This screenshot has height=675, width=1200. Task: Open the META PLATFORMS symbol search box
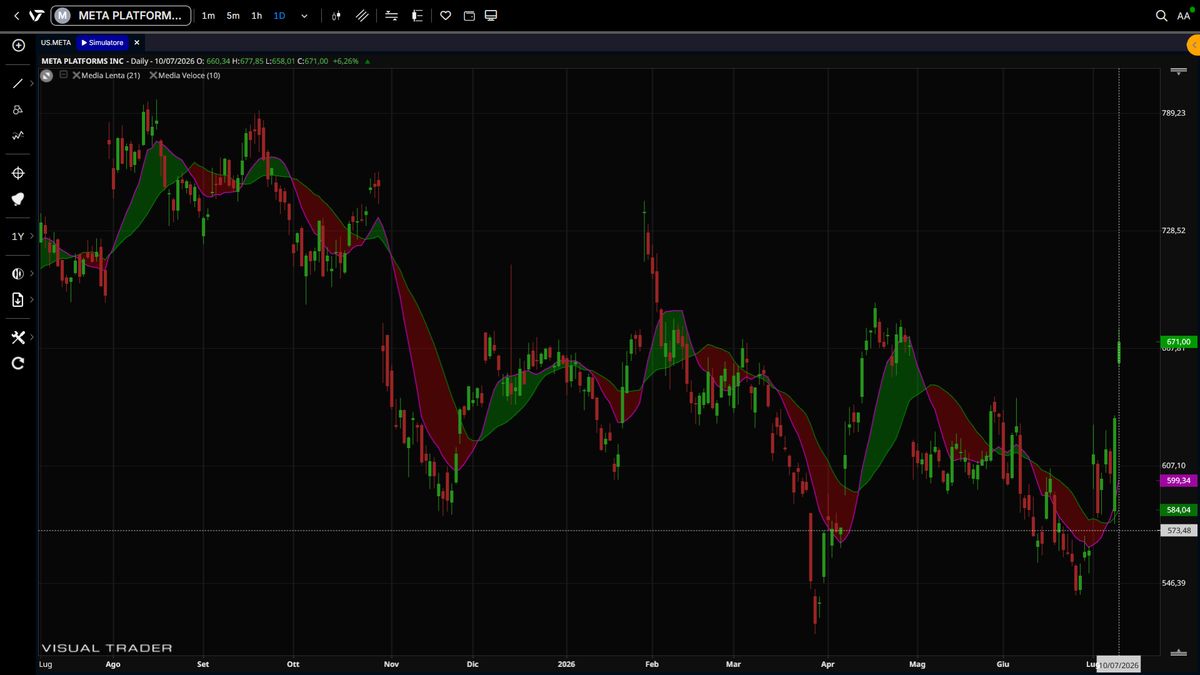(x=120, y=16)
